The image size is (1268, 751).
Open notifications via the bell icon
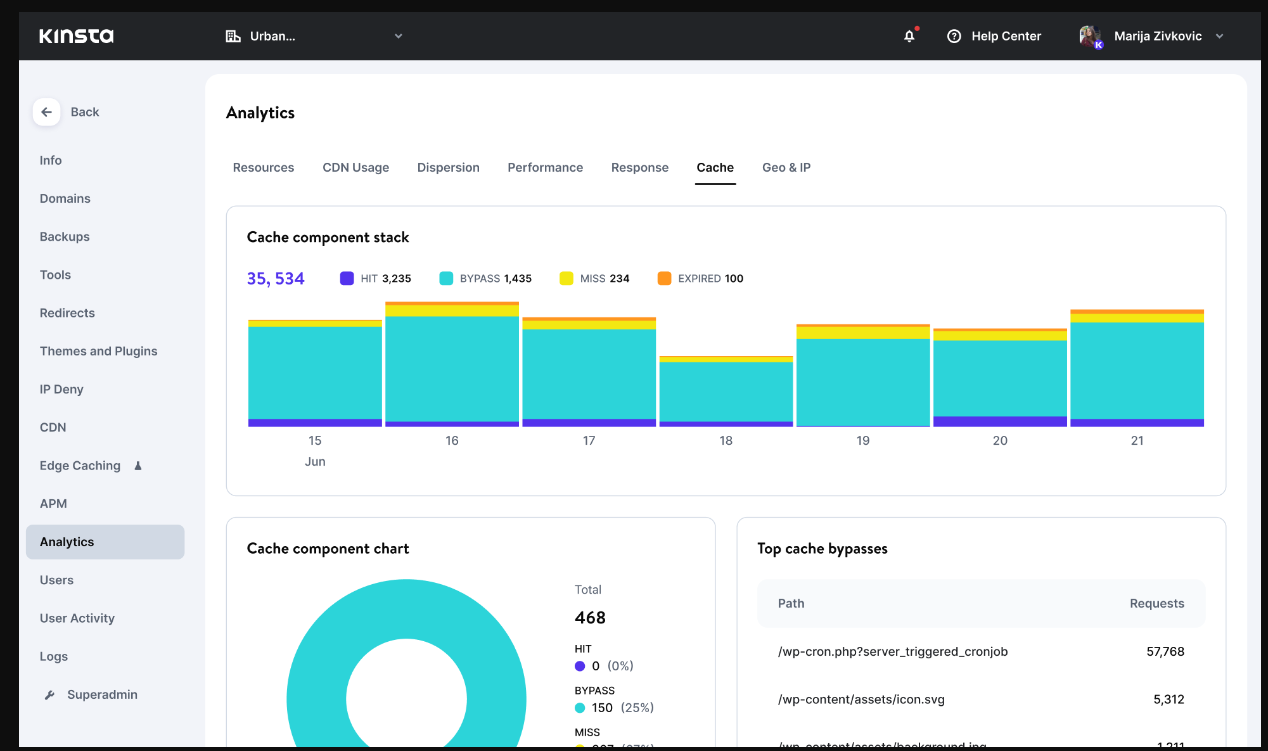(x=908, y=36)
